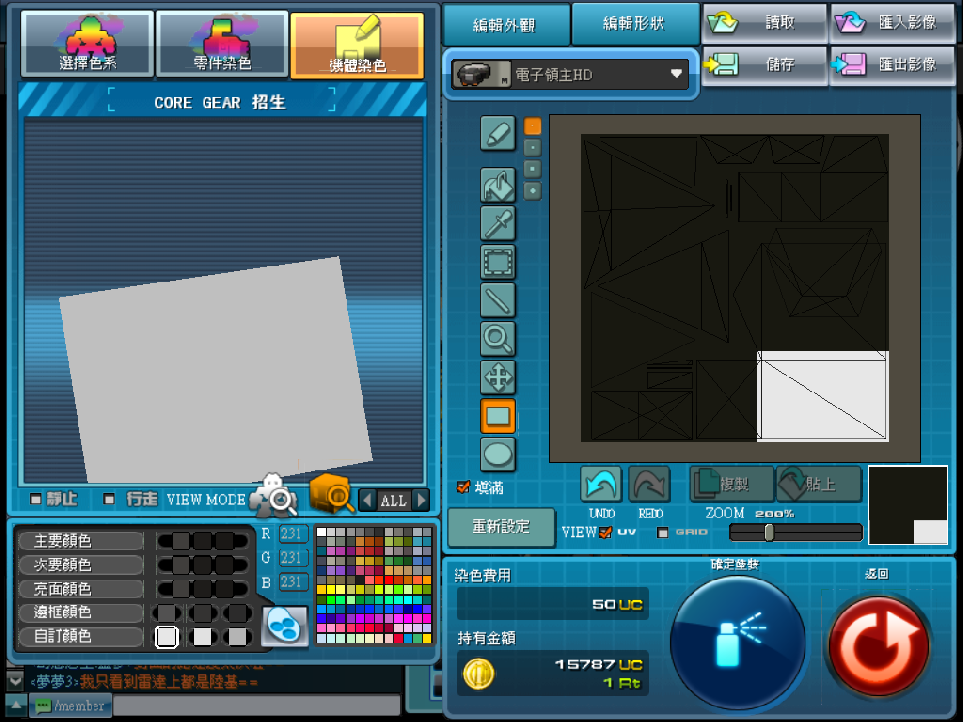Click the orange part zoom view icon

(x=330, y=494)
